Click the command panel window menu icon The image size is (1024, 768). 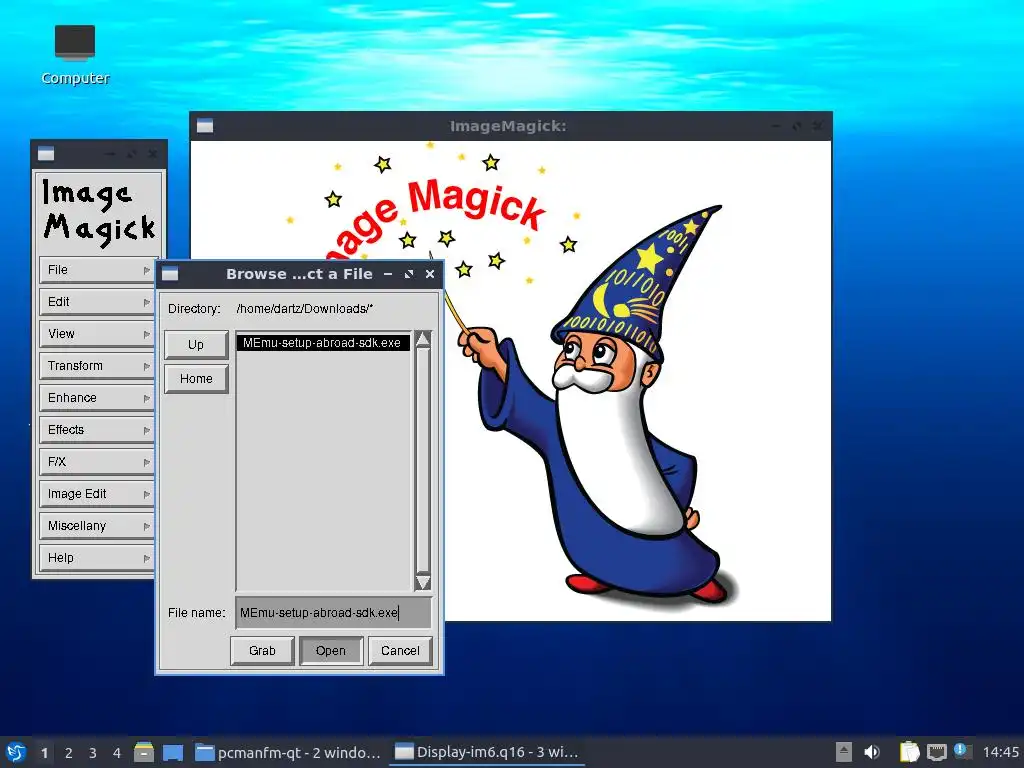pyautogui.click(x=46, y=154)
